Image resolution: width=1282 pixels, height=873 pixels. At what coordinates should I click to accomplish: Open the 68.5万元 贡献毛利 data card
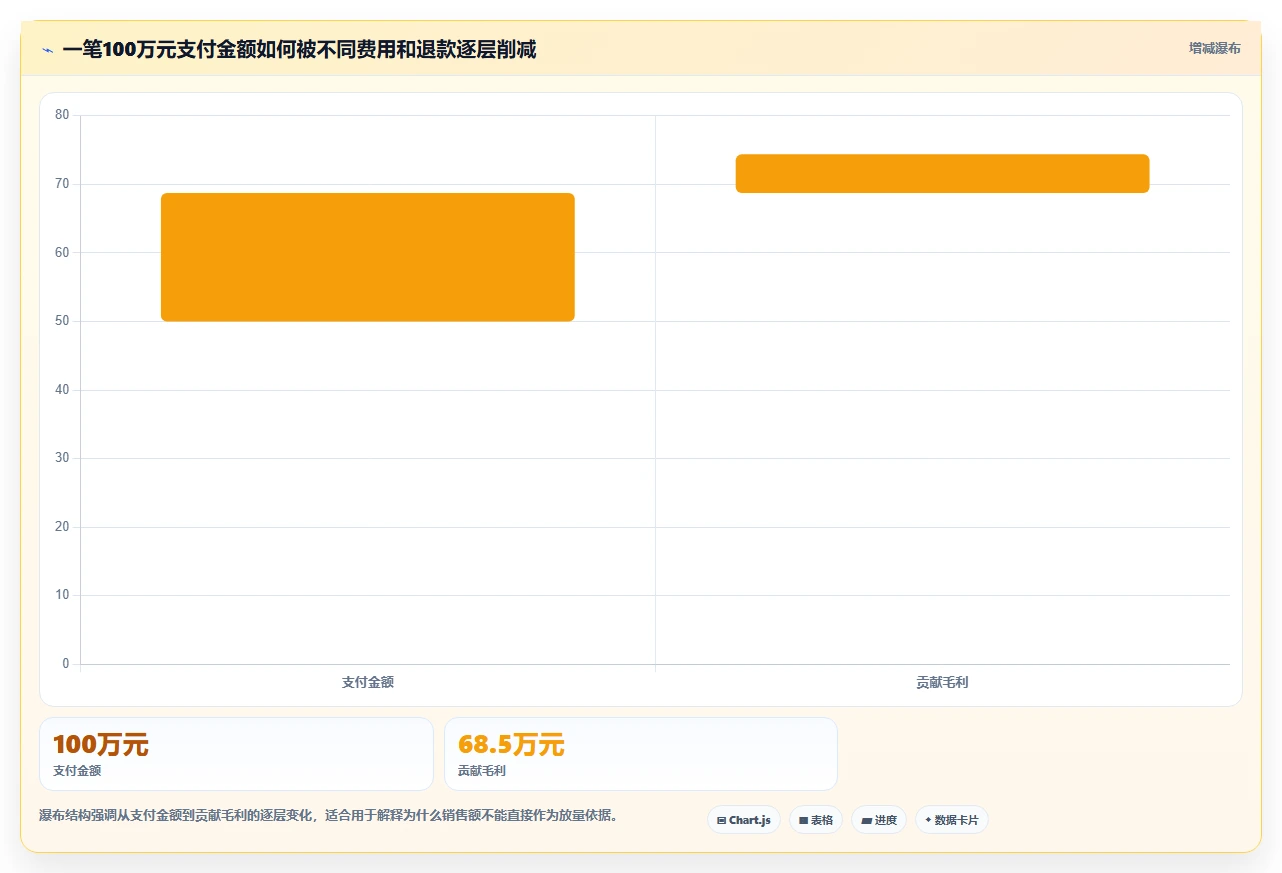[641, 754]
